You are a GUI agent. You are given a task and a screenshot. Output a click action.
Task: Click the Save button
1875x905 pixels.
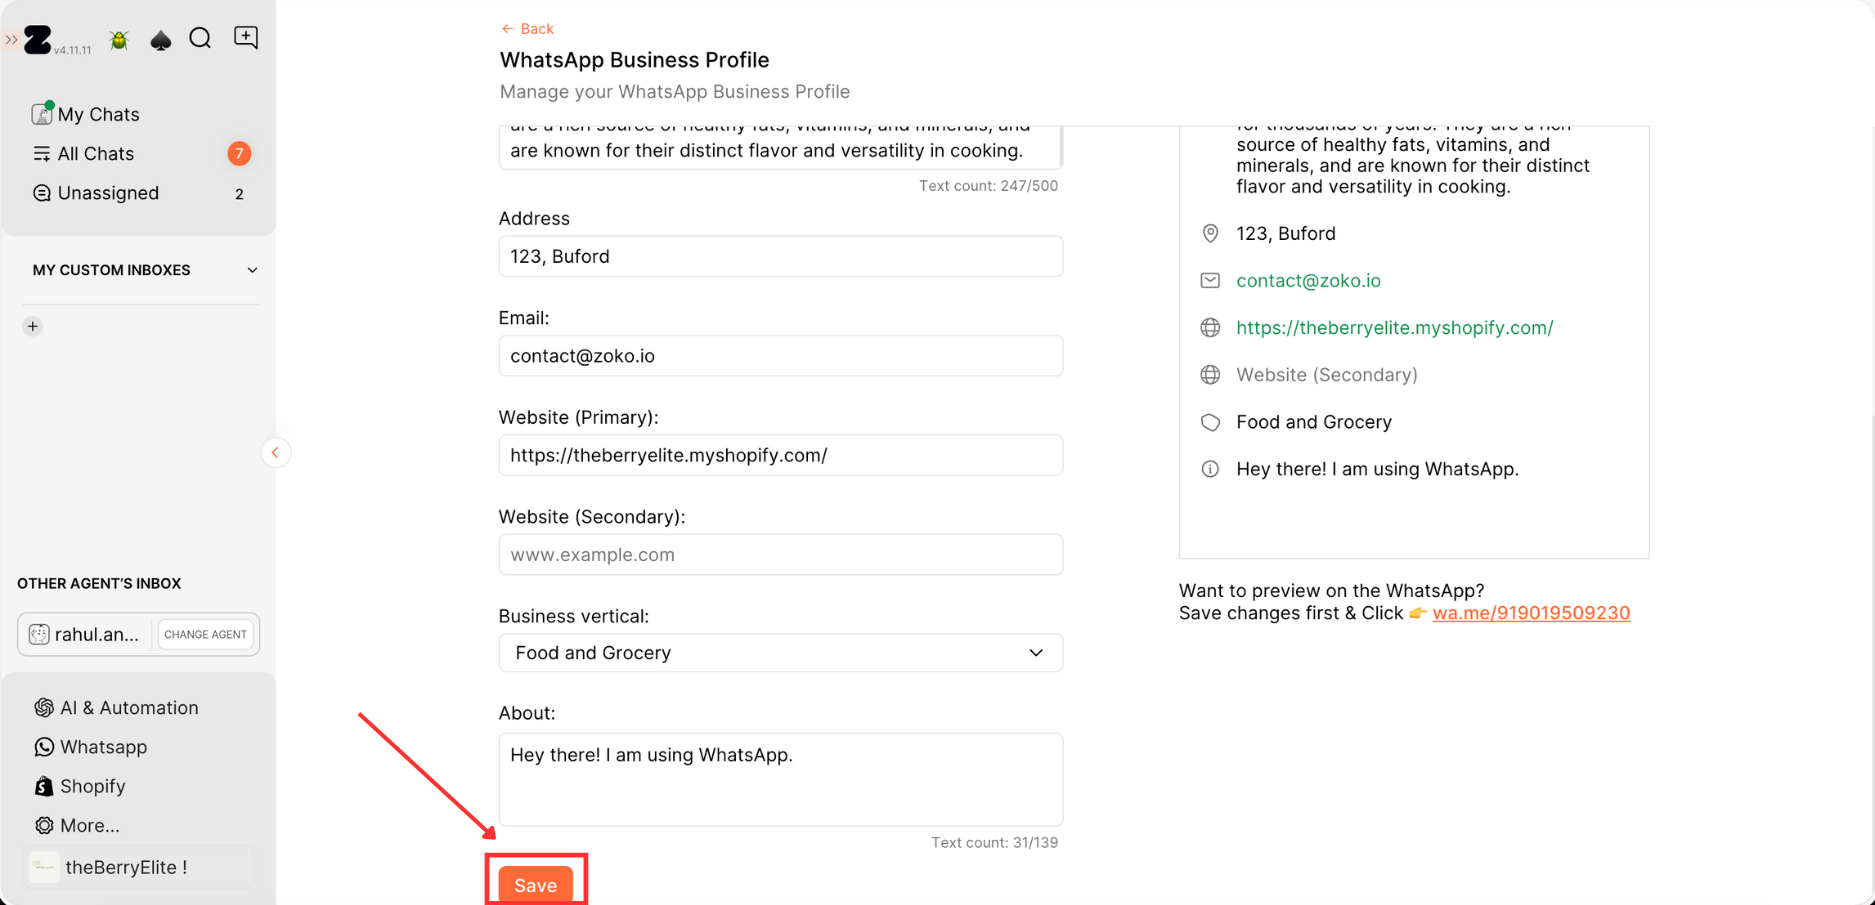point(535,885)
